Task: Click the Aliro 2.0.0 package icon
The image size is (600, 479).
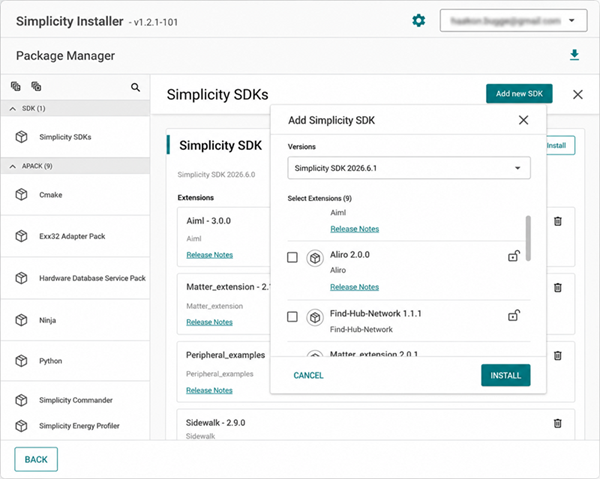Action: (x=315, y=258)
